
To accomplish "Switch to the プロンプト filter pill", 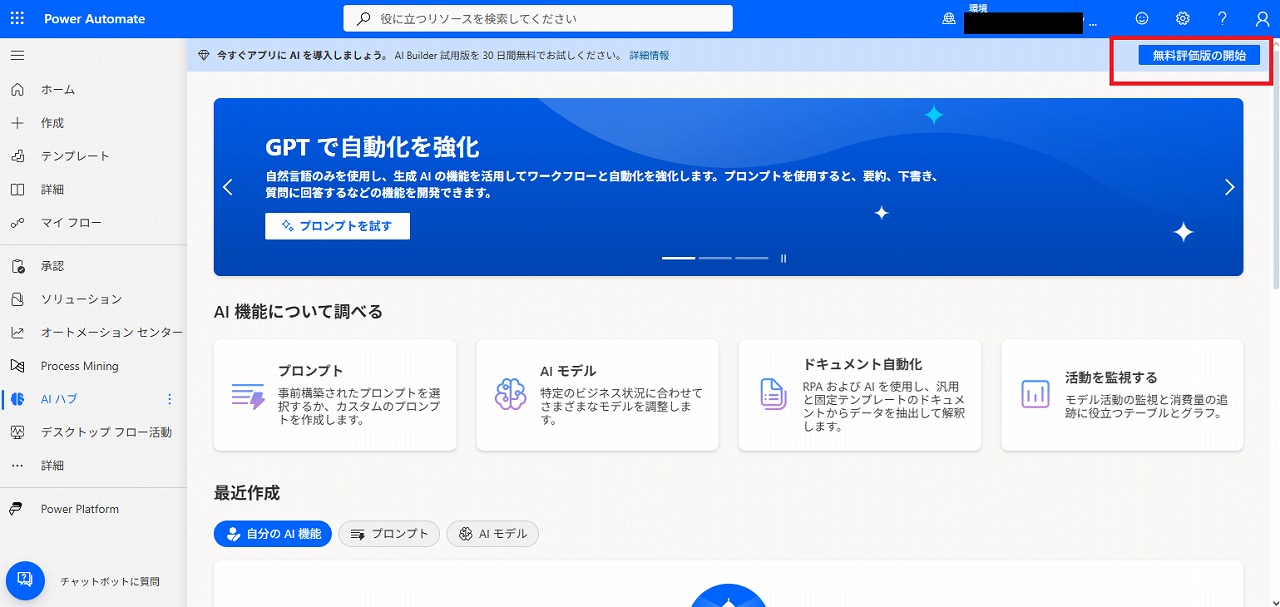I will tap(389, 534).
